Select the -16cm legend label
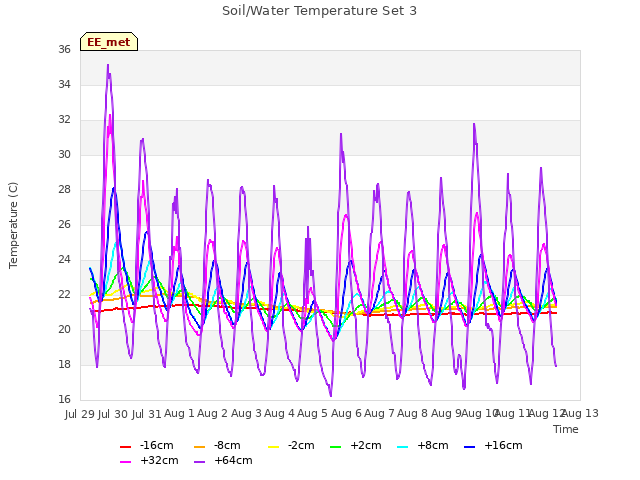Screen dimensions: 640x480 pos(156,445)
